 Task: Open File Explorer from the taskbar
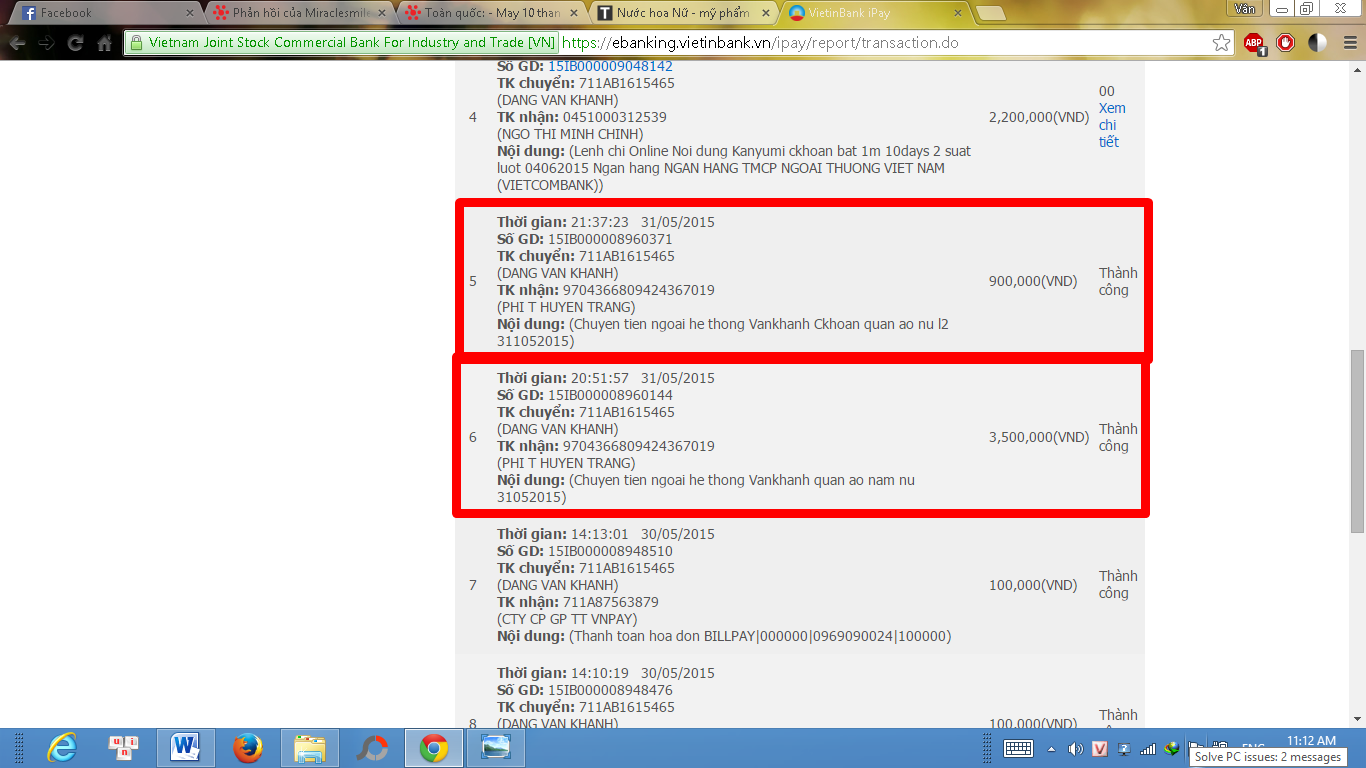point(309,747)
